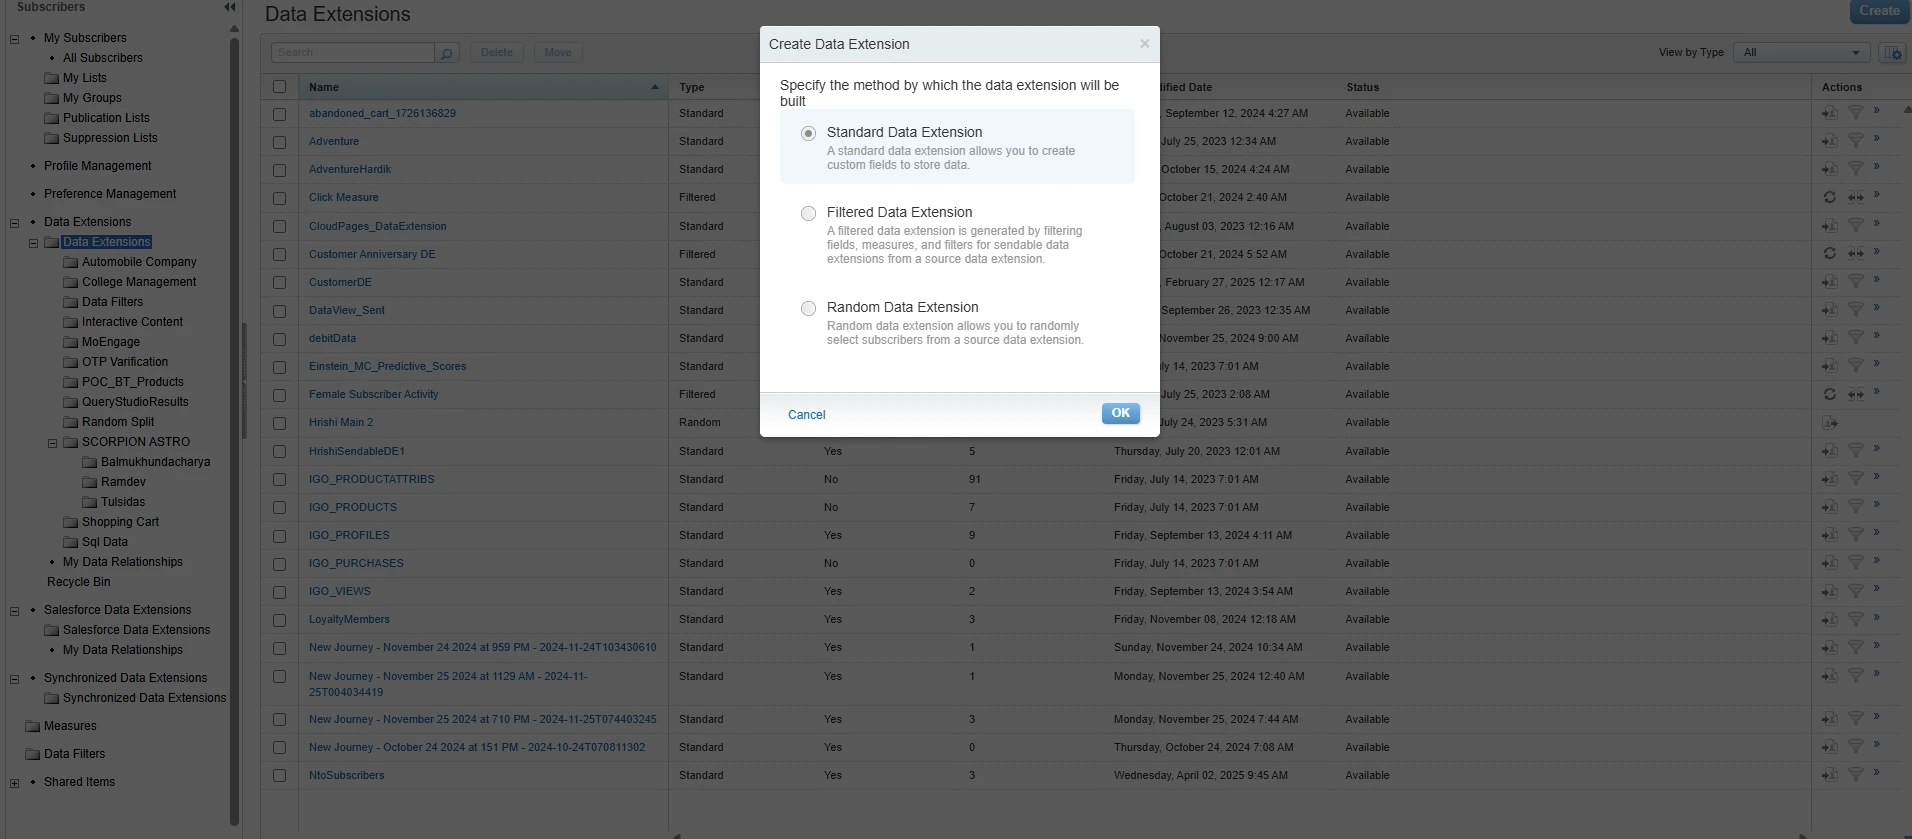Filter funnel icon for IGO_PRODUCTATTRIBS row
1912x839 pixels.
point(1855,479)
